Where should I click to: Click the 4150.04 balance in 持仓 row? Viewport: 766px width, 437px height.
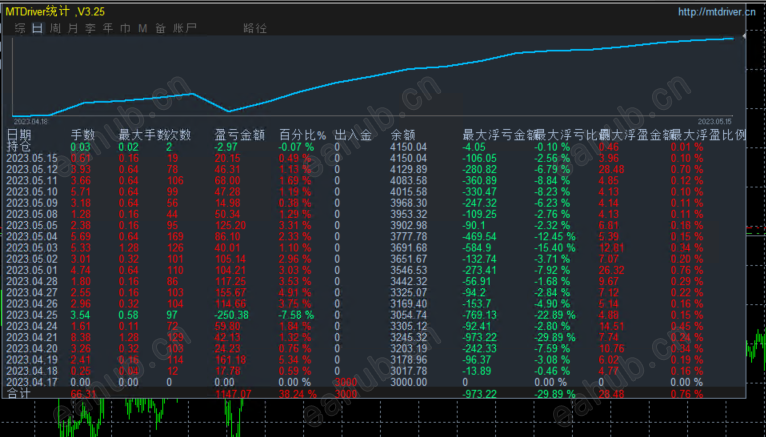point(408,146)
